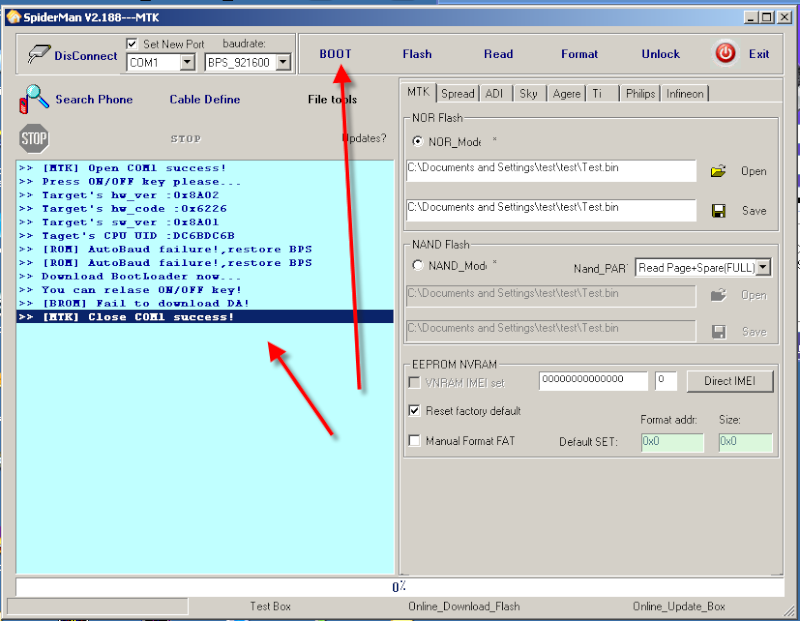800x621 pixels.
Task: Expand the Read Page+Spare(FULL) dropdown
Action: pos(763,267)
